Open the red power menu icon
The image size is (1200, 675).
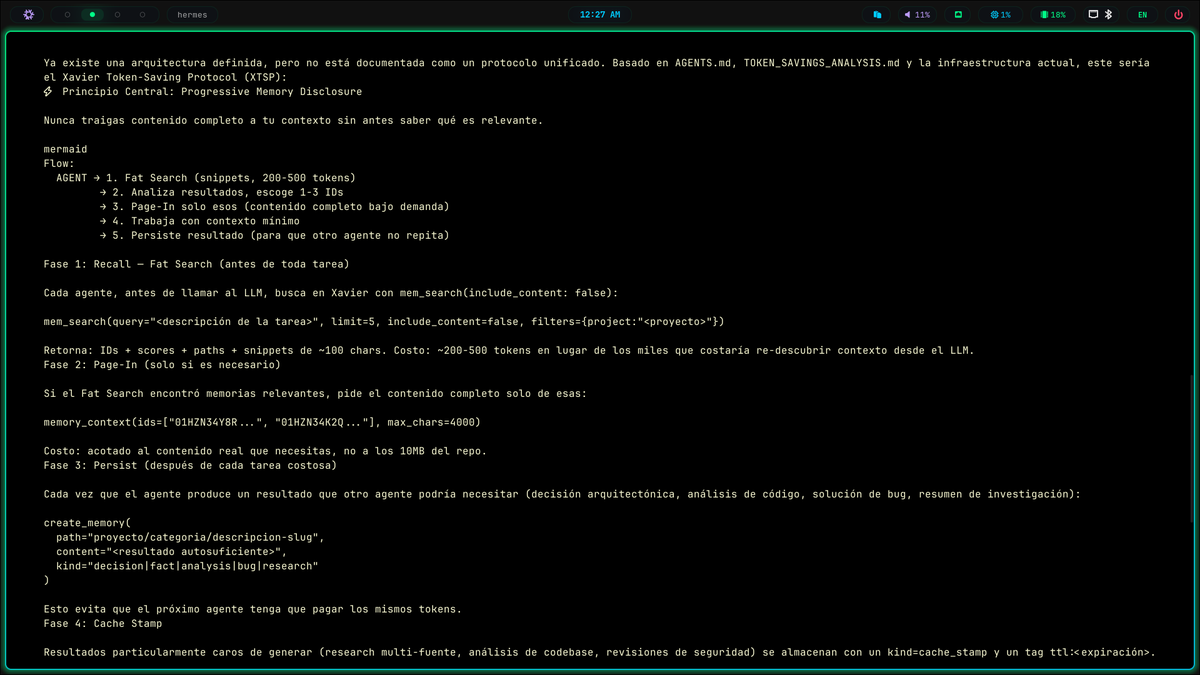point(1178,15)
